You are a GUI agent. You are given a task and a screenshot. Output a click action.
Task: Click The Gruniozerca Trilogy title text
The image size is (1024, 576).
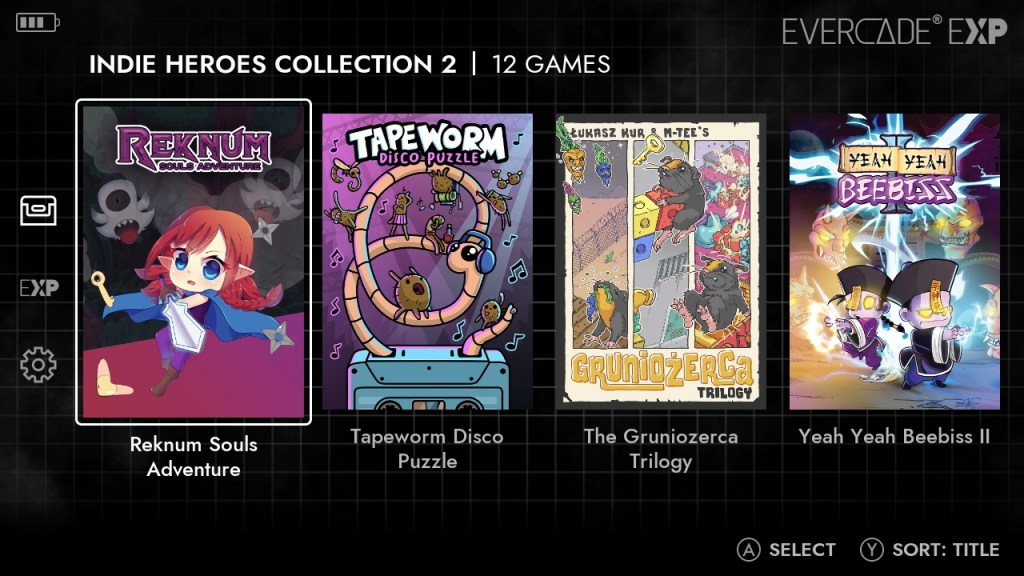click(660, 449)
